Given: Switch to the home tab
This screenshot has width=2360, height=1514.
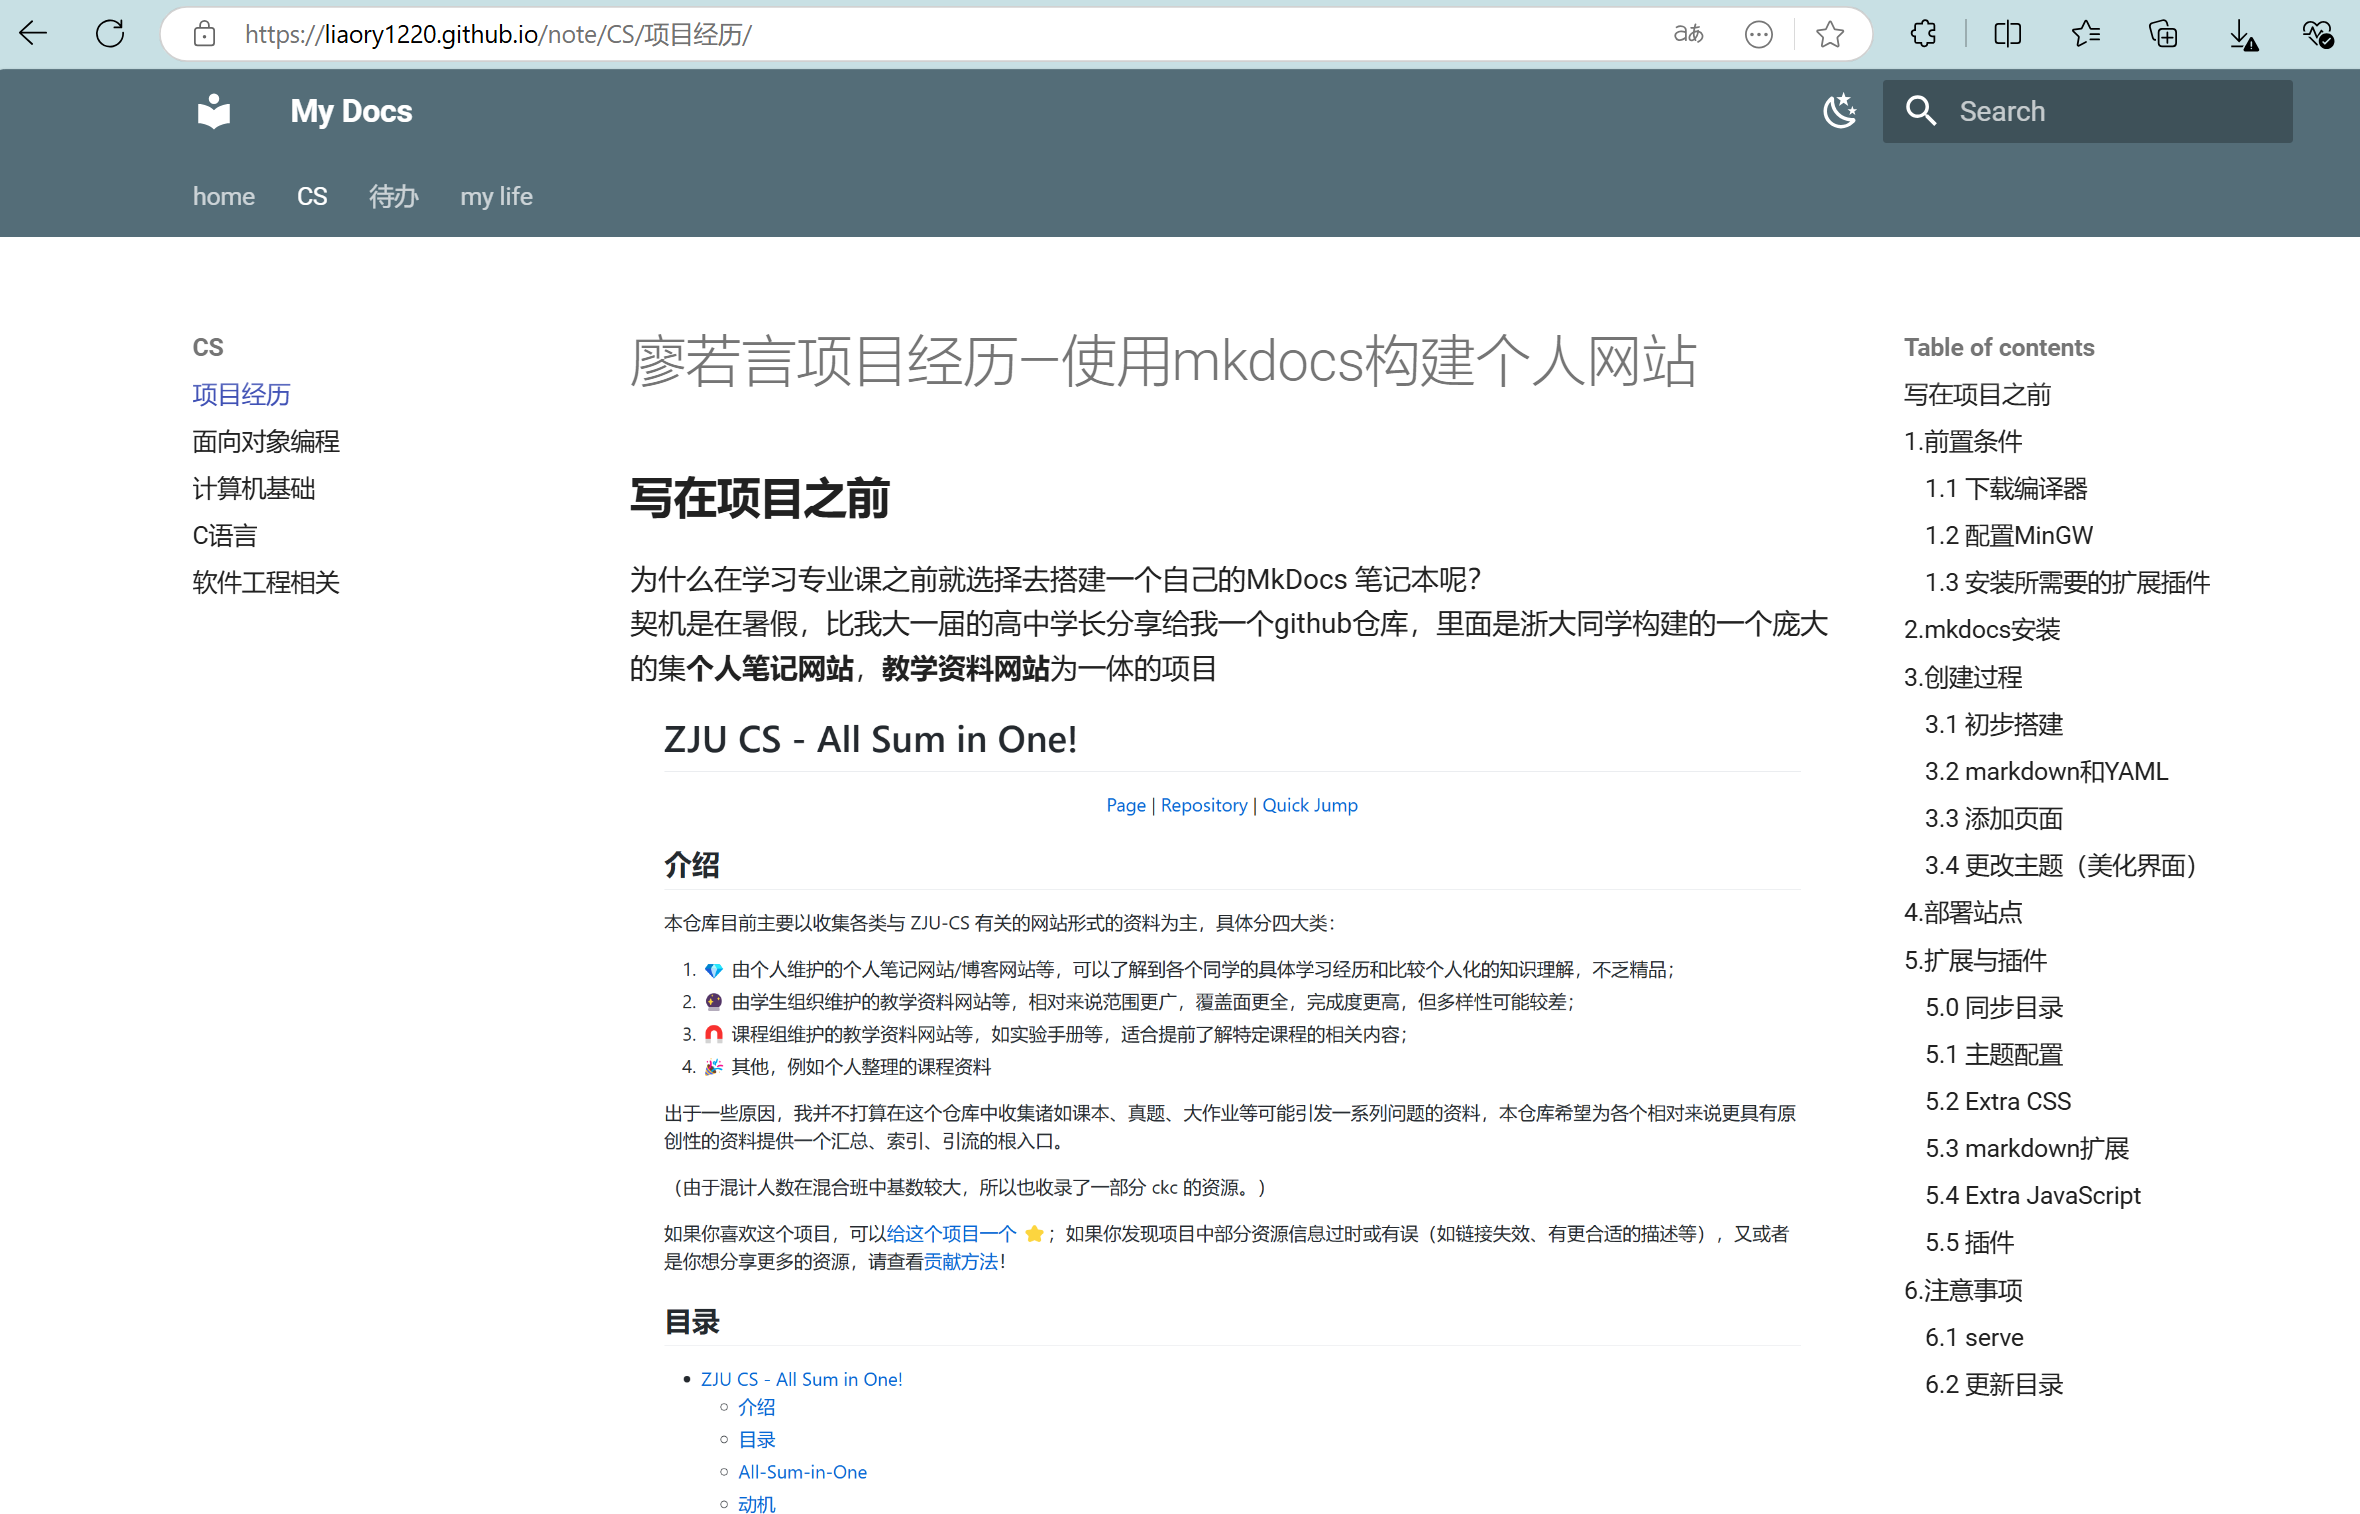Looking at the screenshot, I should (x=223, y=196).
